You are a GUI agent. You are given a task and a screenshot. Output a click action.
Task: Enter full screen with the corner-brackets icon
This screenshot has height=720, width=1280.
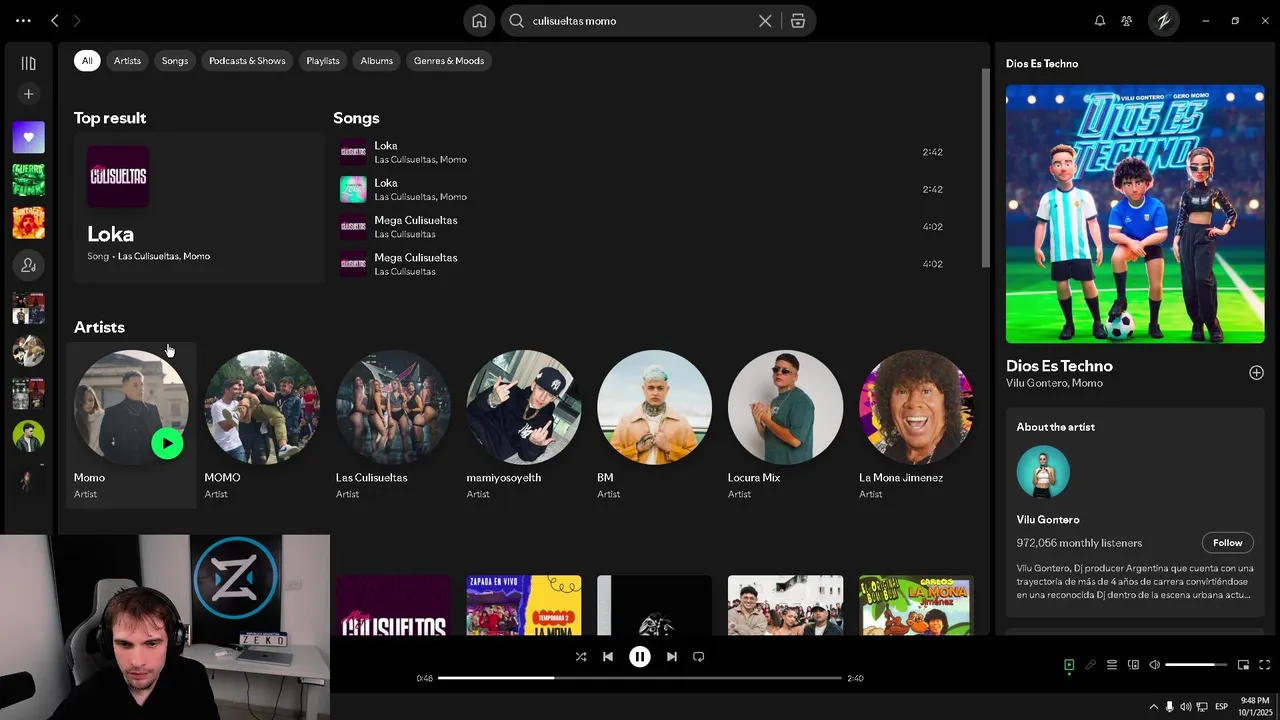click(1265, 665)
